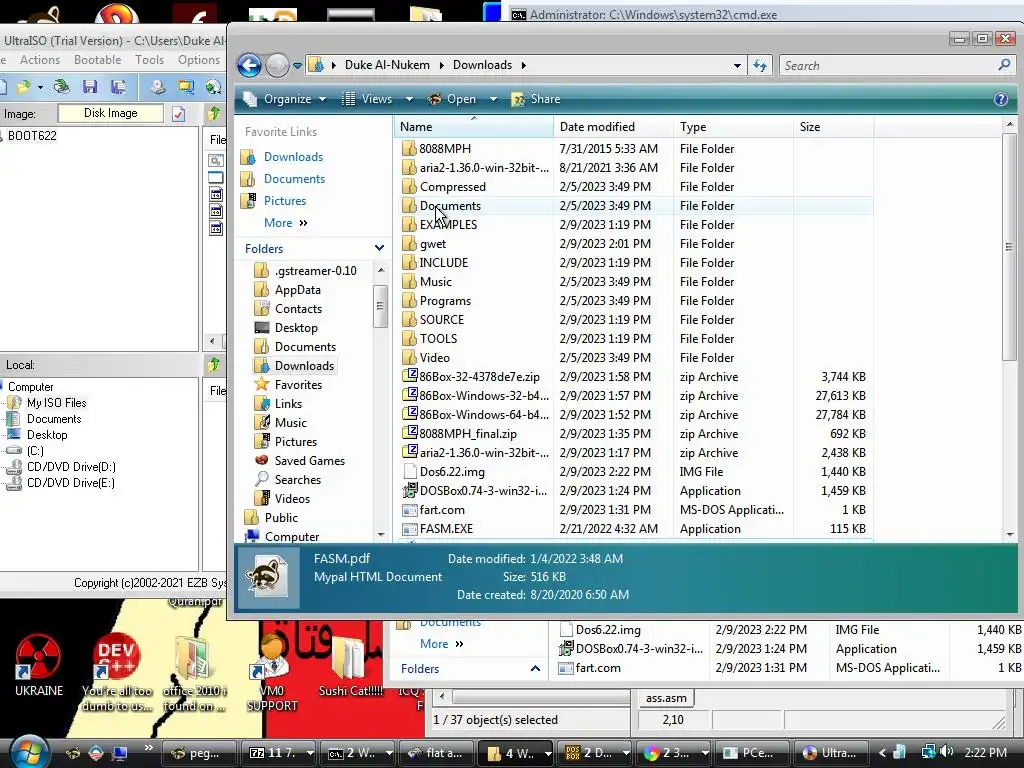This screenshot has width=1024, height=768.
Task: Select the gwet folder
Action: pos(433,244)
